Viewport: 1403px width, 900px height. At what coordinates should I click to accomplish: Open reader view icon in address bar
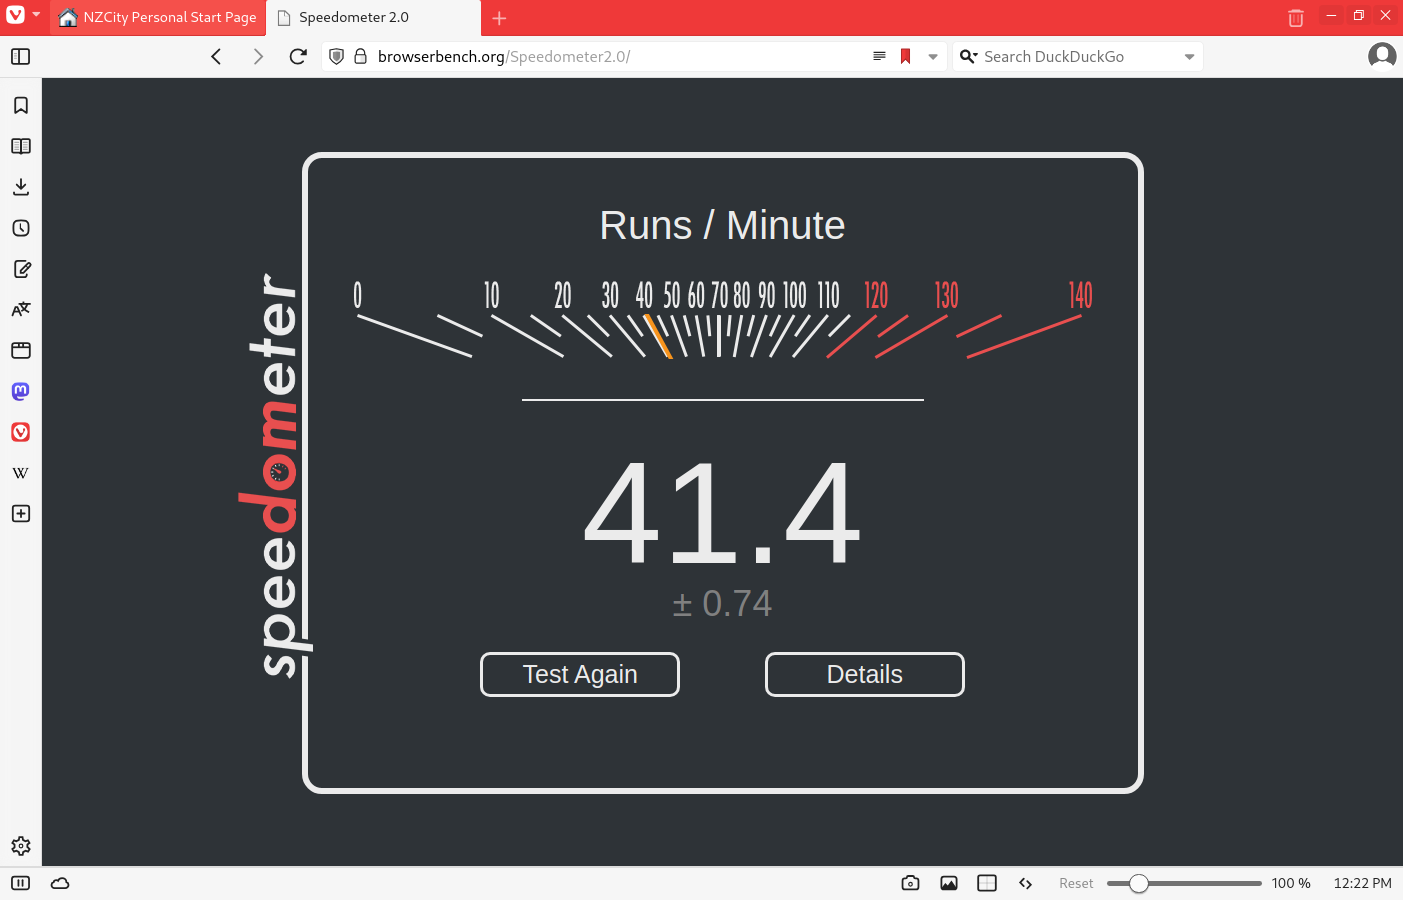coord(879,56)
